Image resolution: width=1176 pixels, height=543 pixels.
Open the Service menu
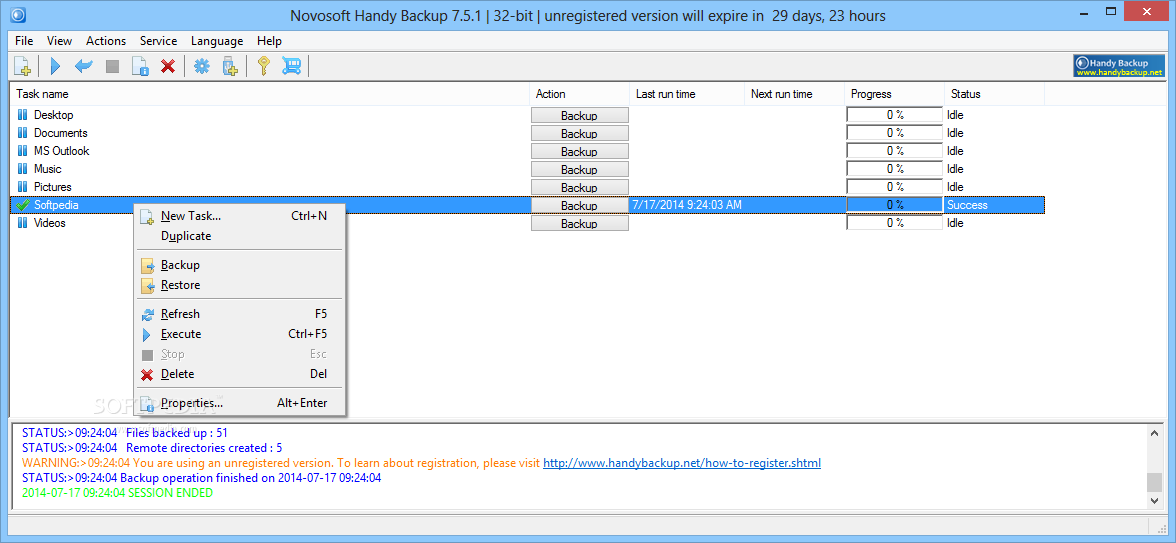[x=158, y=41]
